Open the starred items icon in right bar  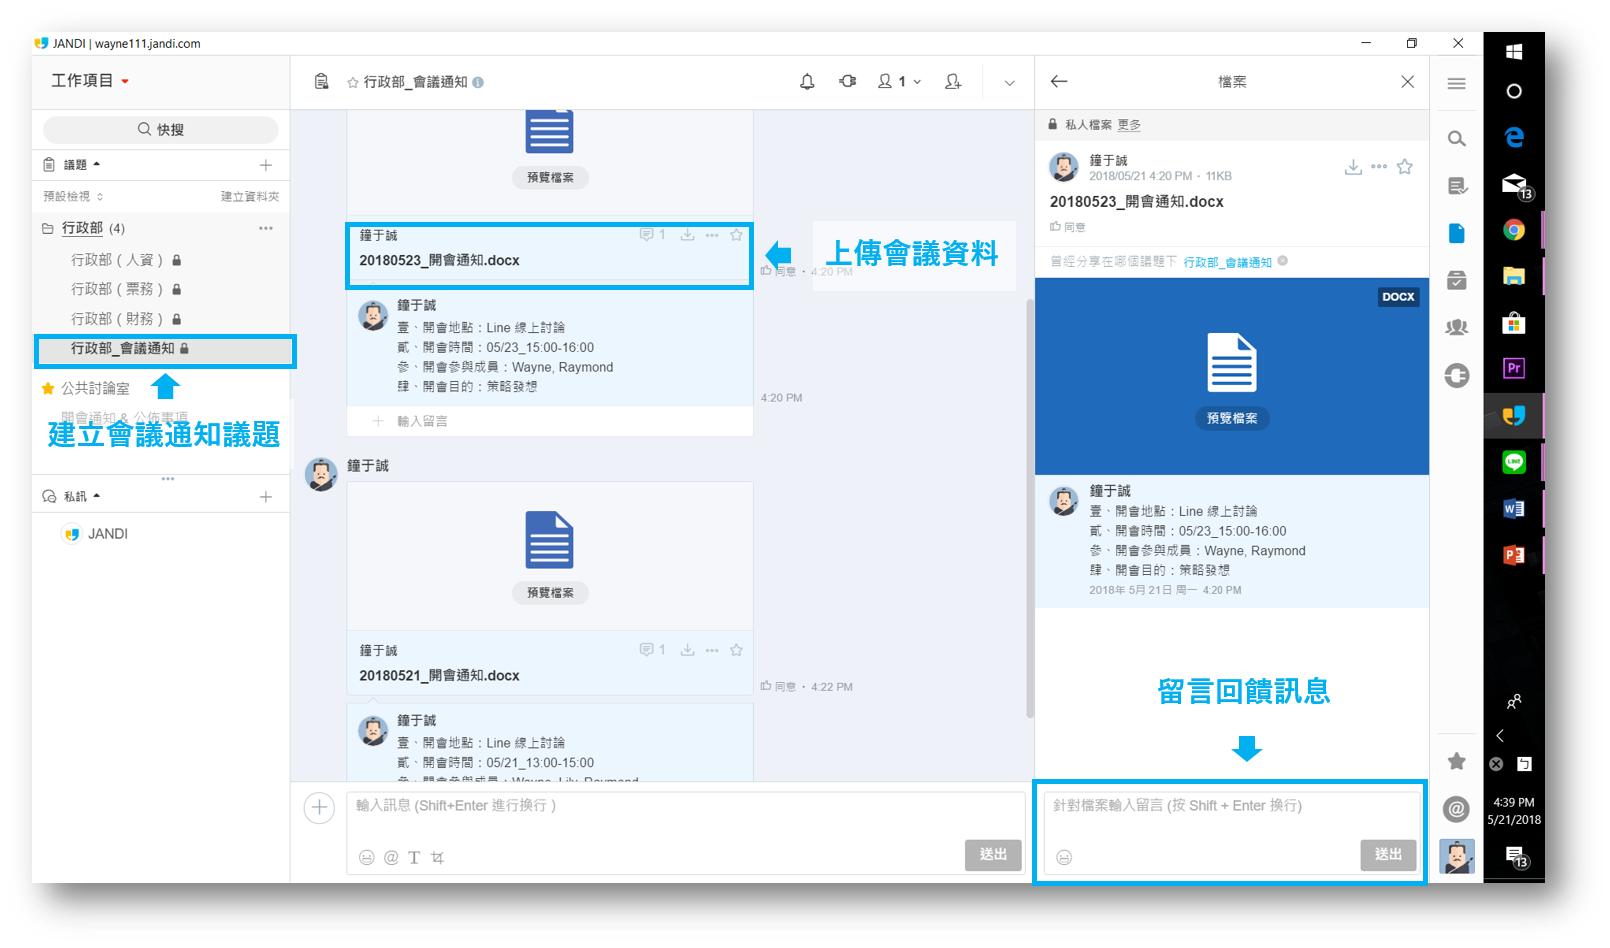[1457, 761]
